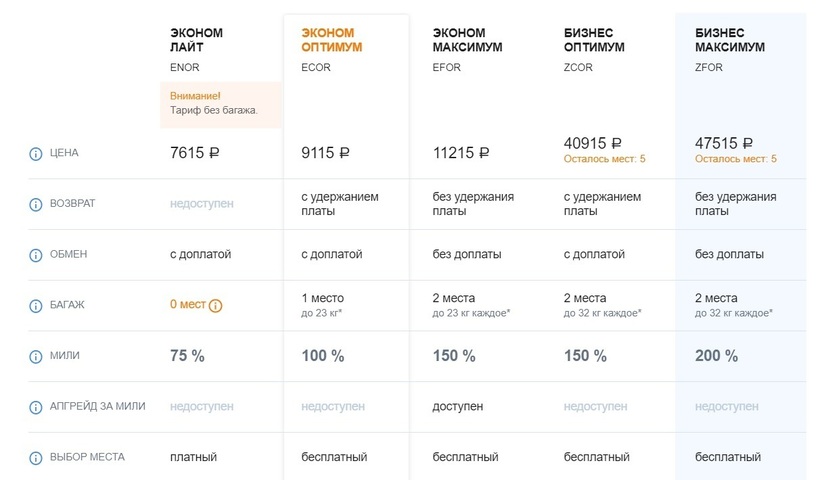Click the info icon next to ЦЕНА
The width and height of the screenshot is (820, 480).
[35, 154]
